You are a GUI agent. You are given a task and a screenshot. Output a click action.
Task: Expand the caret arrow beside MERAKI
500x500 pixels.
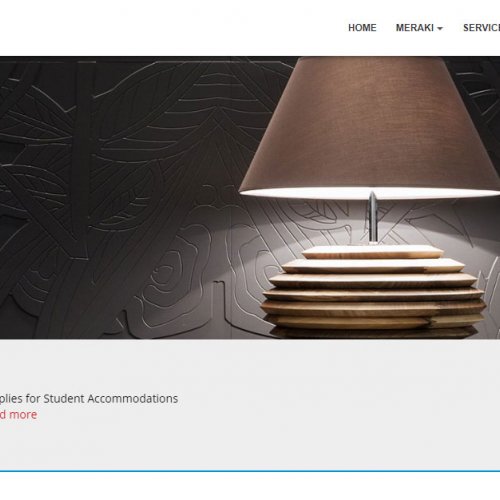point(440,29)
